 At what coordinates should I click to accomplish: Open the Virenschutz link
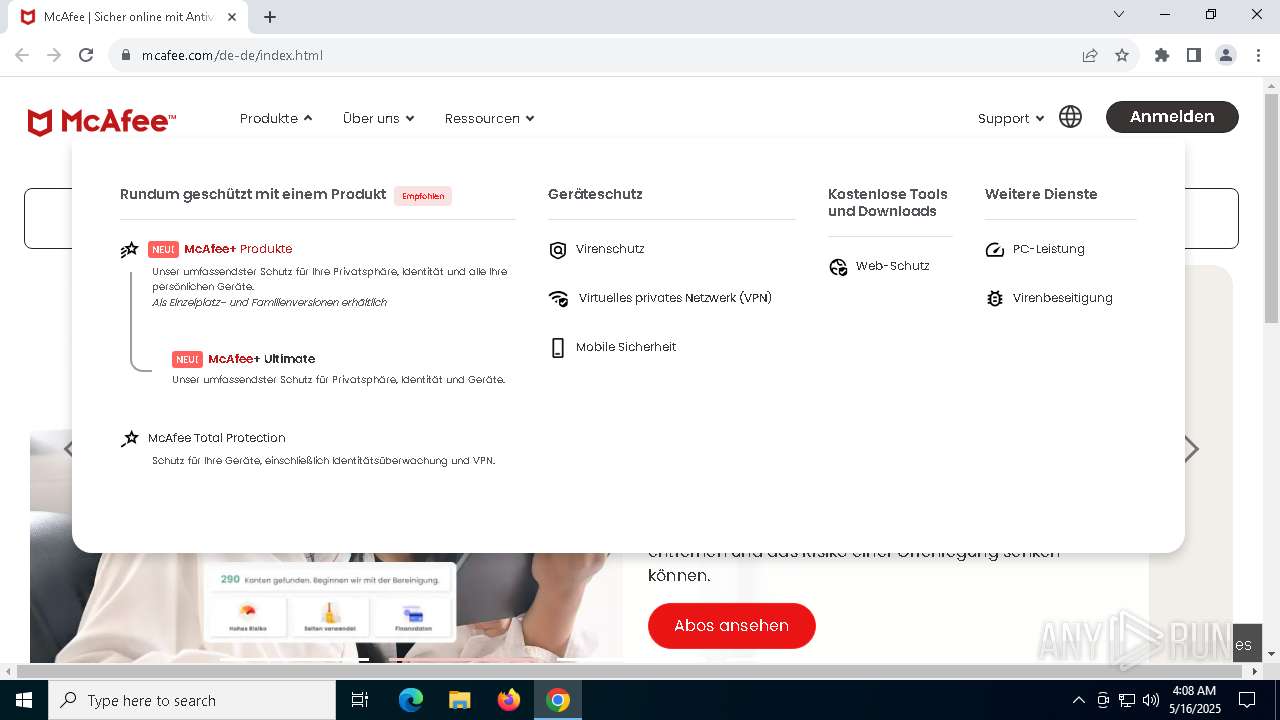[x=610, y=249]
